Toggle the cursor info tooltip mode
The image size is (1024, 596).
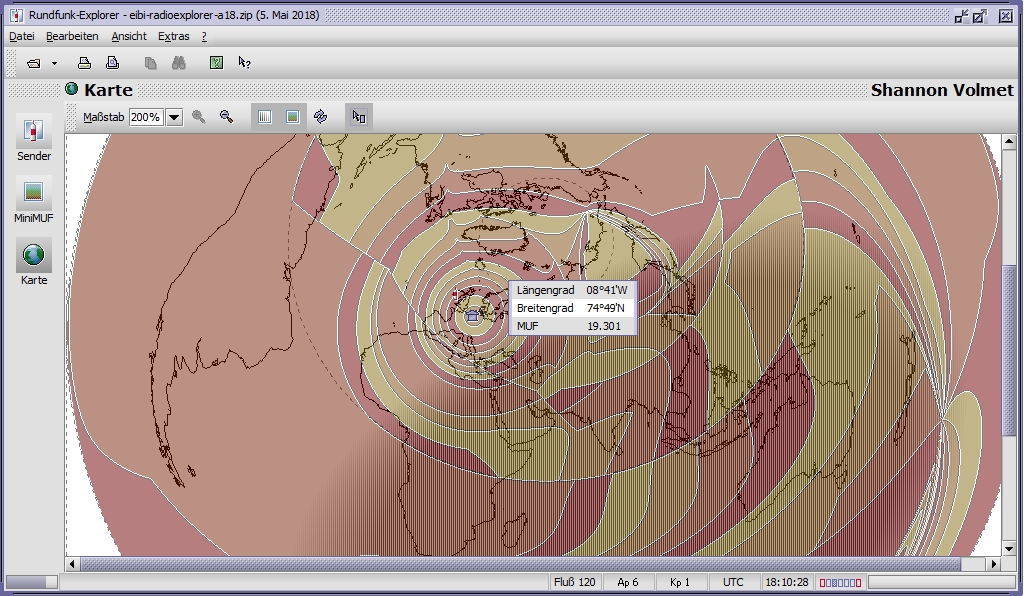(x=359, y=117)
